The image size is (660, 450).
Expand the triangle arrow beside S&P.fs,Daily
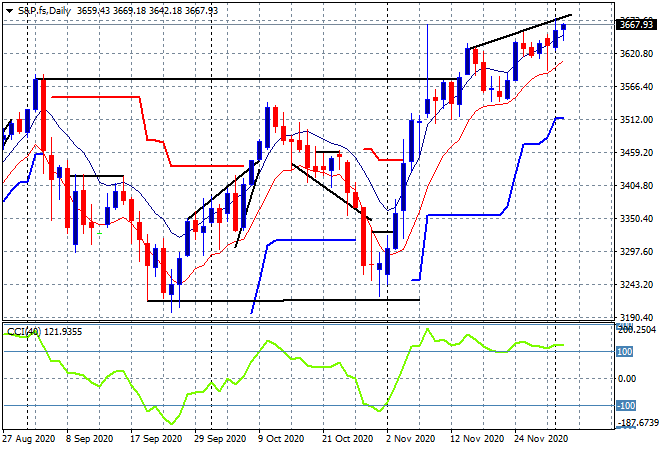9,11
